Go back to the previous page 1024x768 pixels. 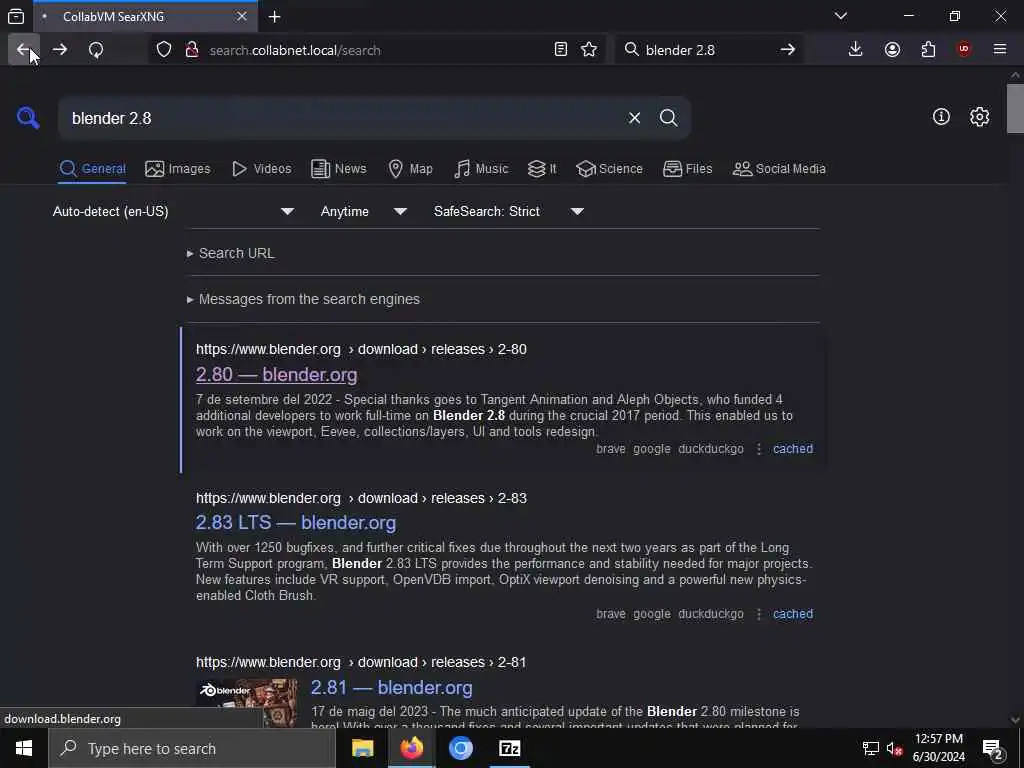(x=24, y=50)
